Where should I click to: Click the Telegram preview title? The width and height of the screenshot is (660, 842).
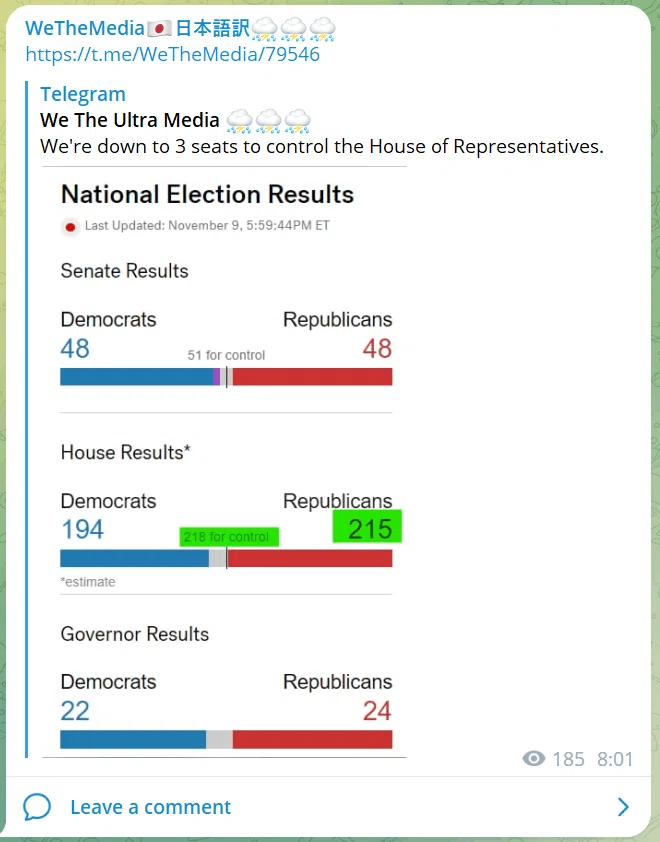click(83, 94)
